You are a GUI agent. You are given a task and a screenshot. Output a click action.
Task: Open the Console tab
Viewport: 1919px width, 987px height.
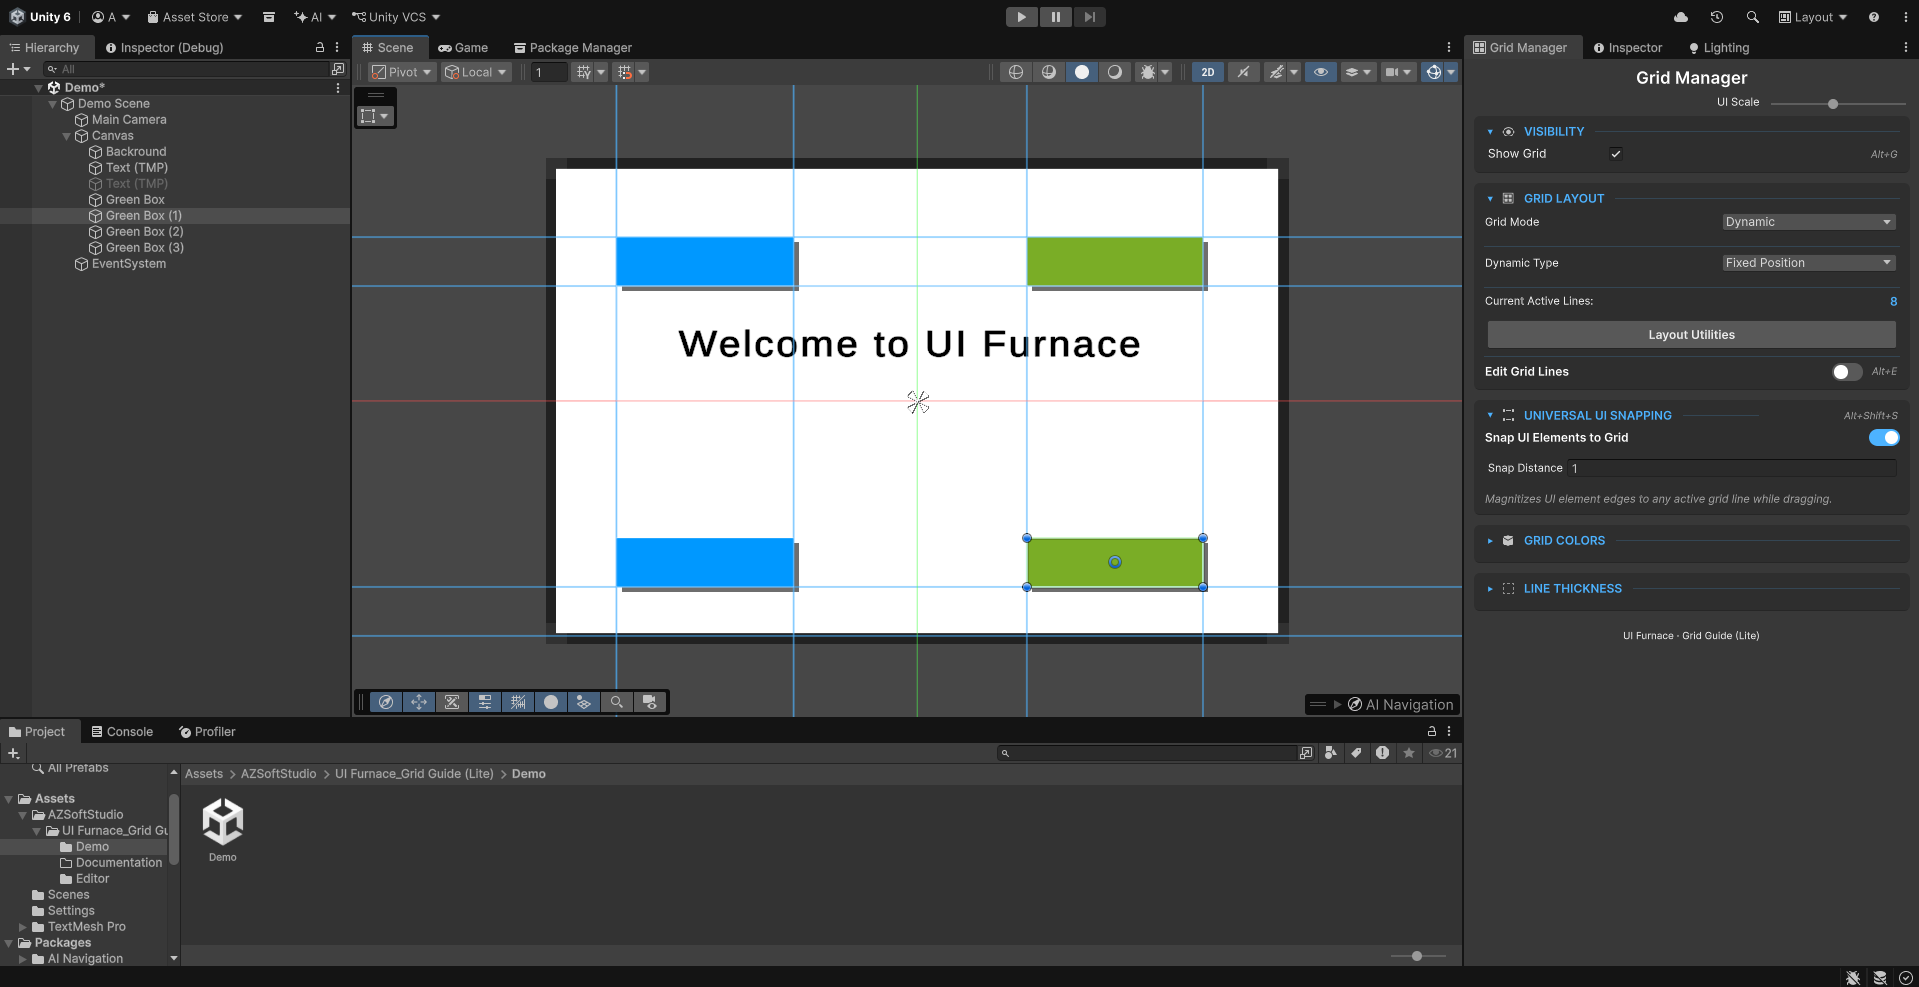tap(122, 732)
